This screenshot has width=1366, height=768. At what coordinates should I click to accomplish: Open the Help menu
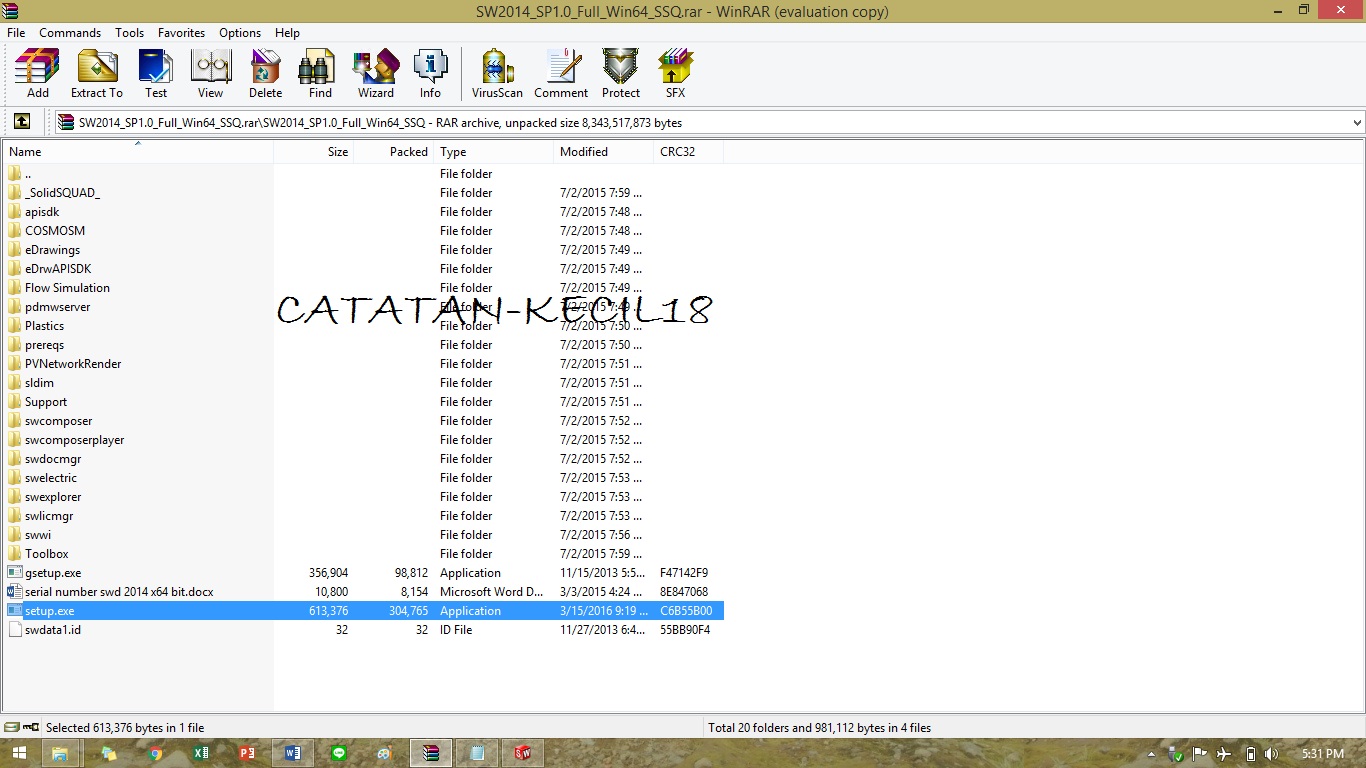pyautogui.click(x=287, y=33)
